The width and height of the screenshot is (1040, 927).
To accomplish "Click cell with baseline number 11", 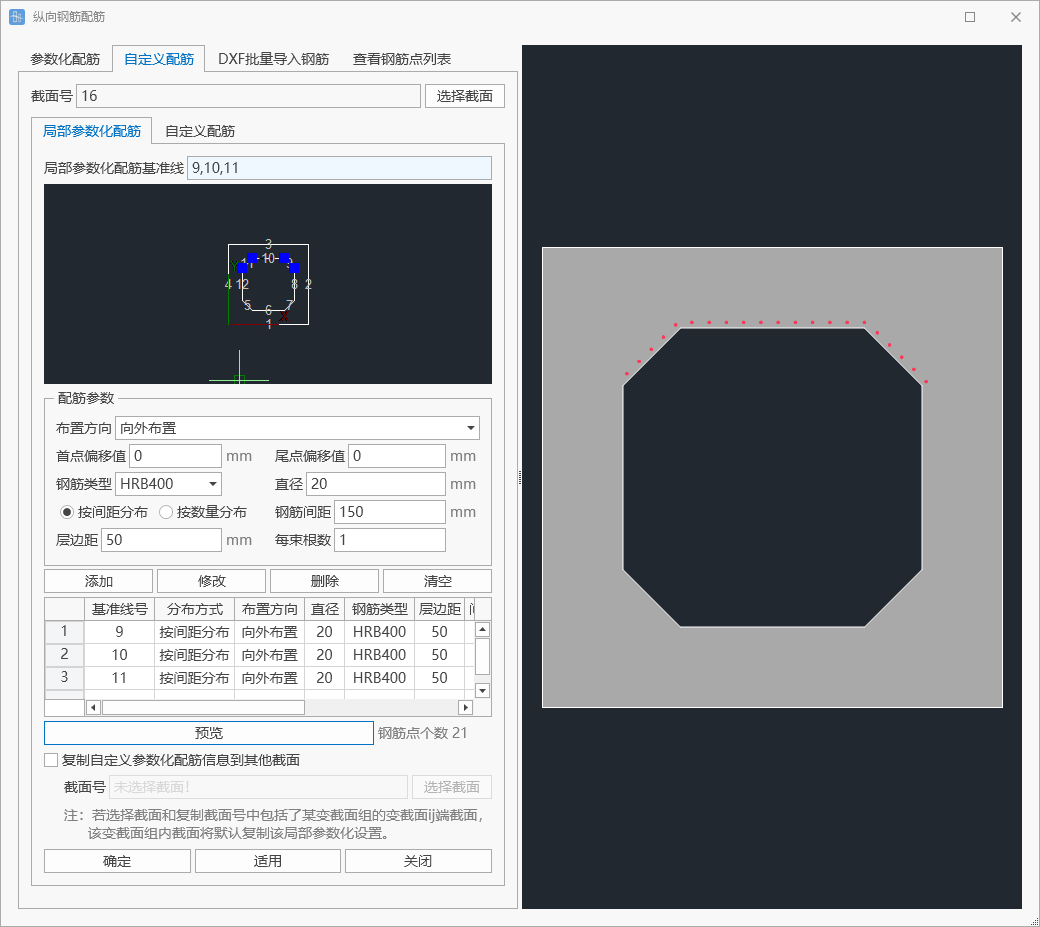I will pos(119,678).
